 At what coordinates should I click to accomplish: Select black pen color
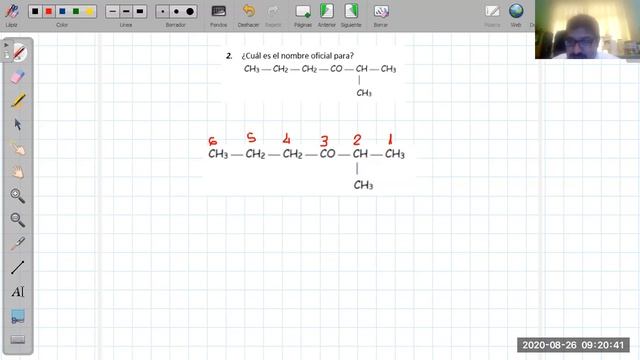tap(35, 11)
